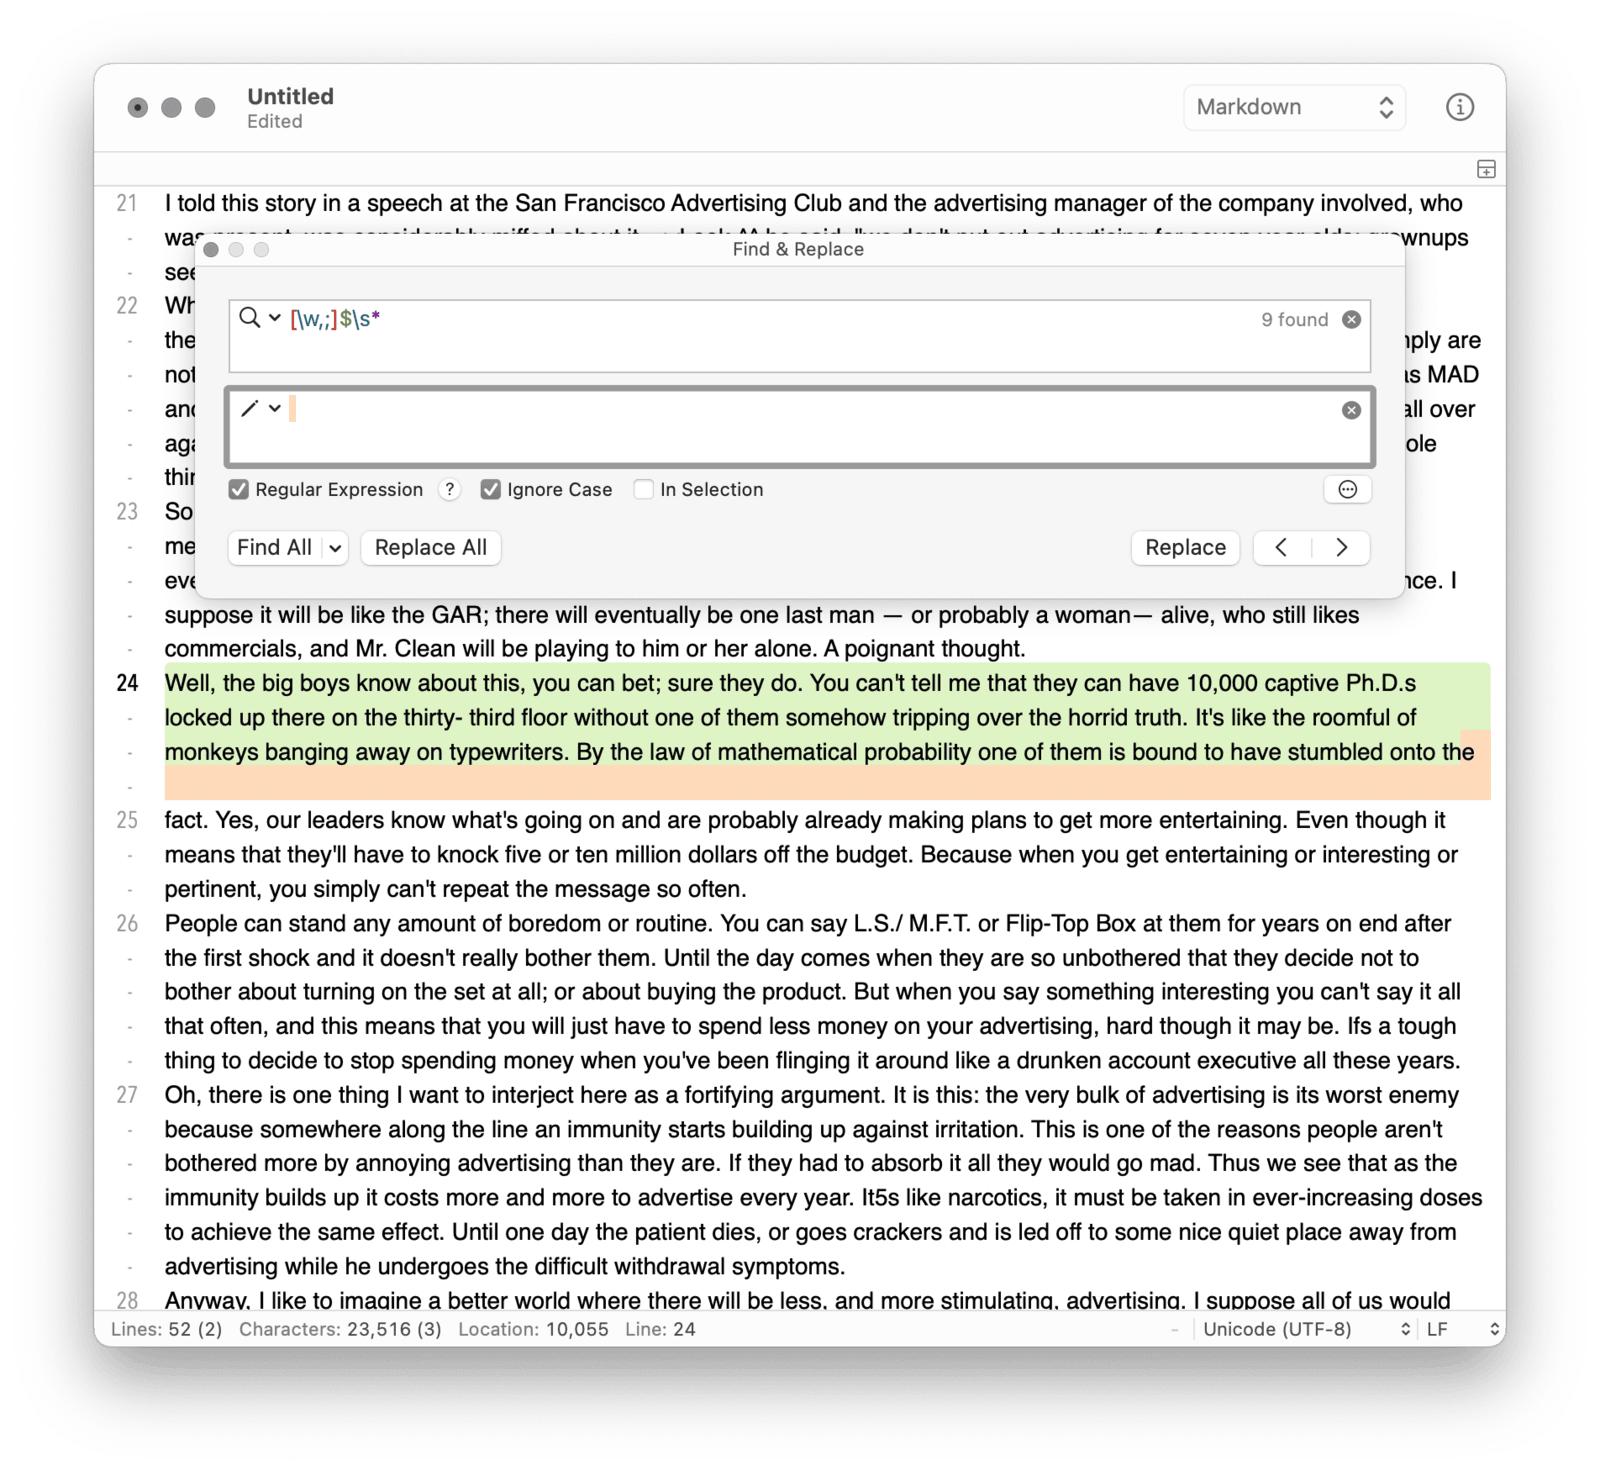
Task: Click line number 25 in gutter
Action: tap(127, 820)
